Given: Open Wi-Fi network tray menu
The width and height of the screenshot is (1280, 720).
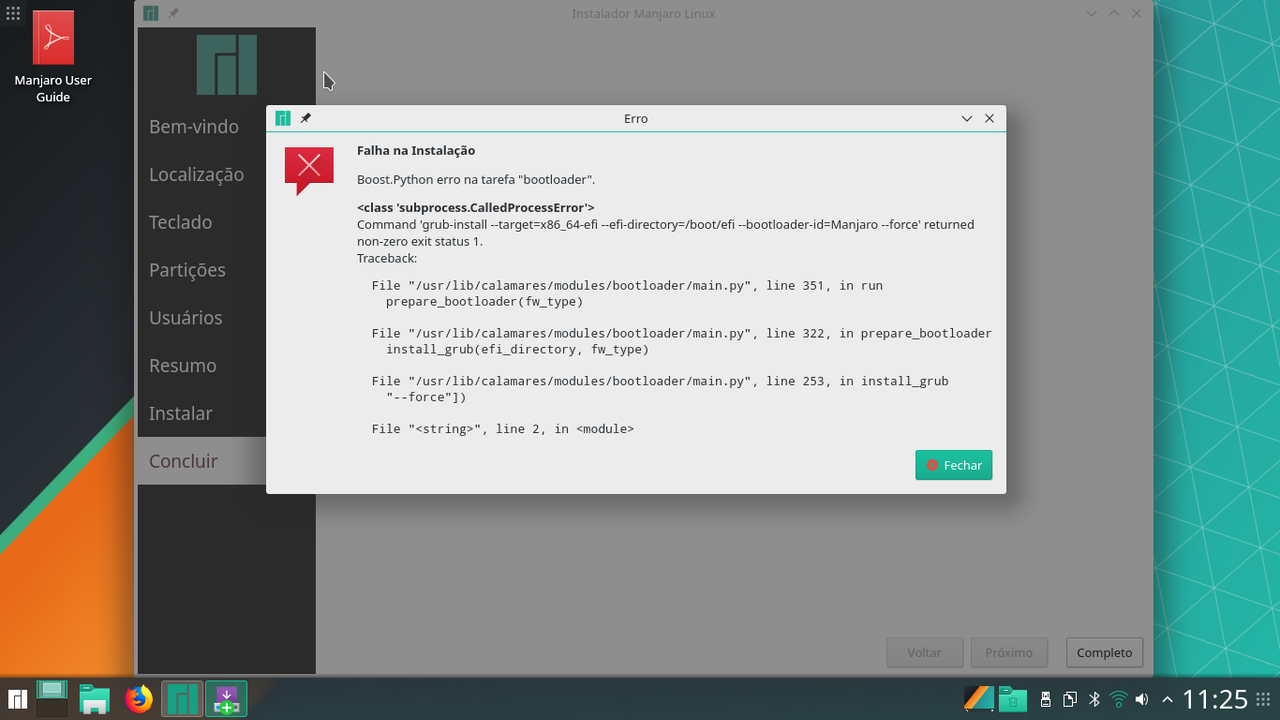Looking at the screenshot, I should click(1118, 699).
